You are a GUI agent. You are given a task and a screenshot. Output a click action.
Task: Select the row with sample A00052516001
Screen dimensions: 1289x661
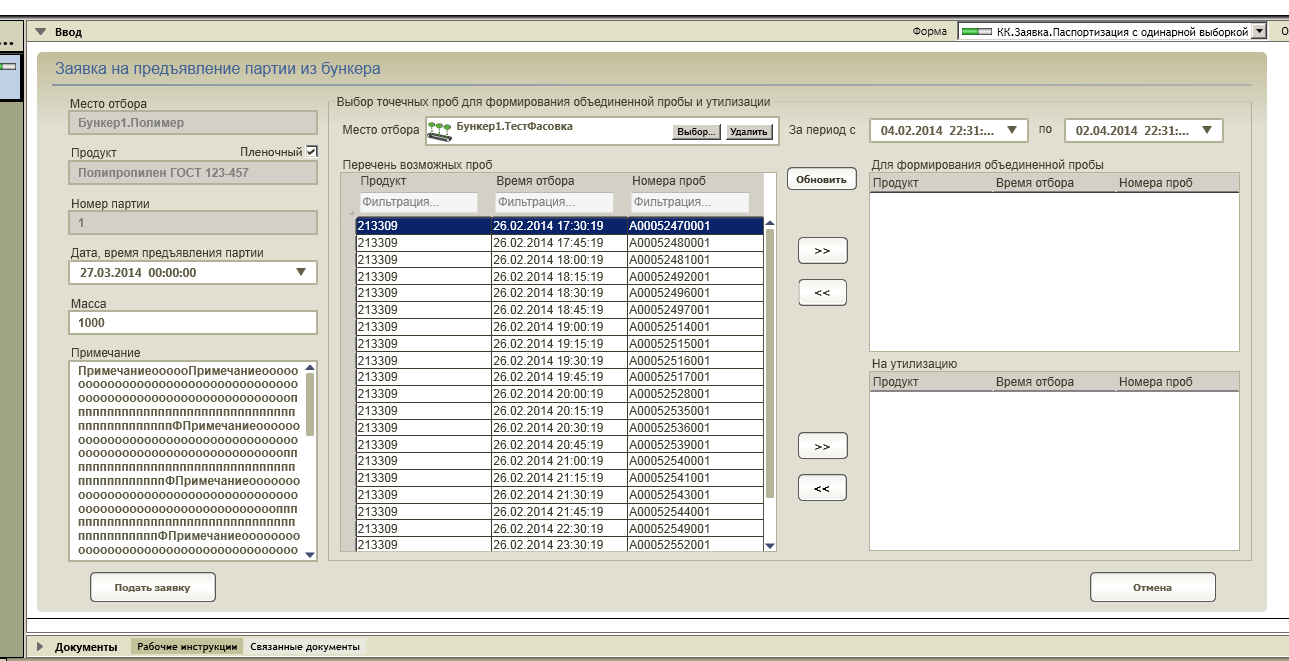(559, 360)
